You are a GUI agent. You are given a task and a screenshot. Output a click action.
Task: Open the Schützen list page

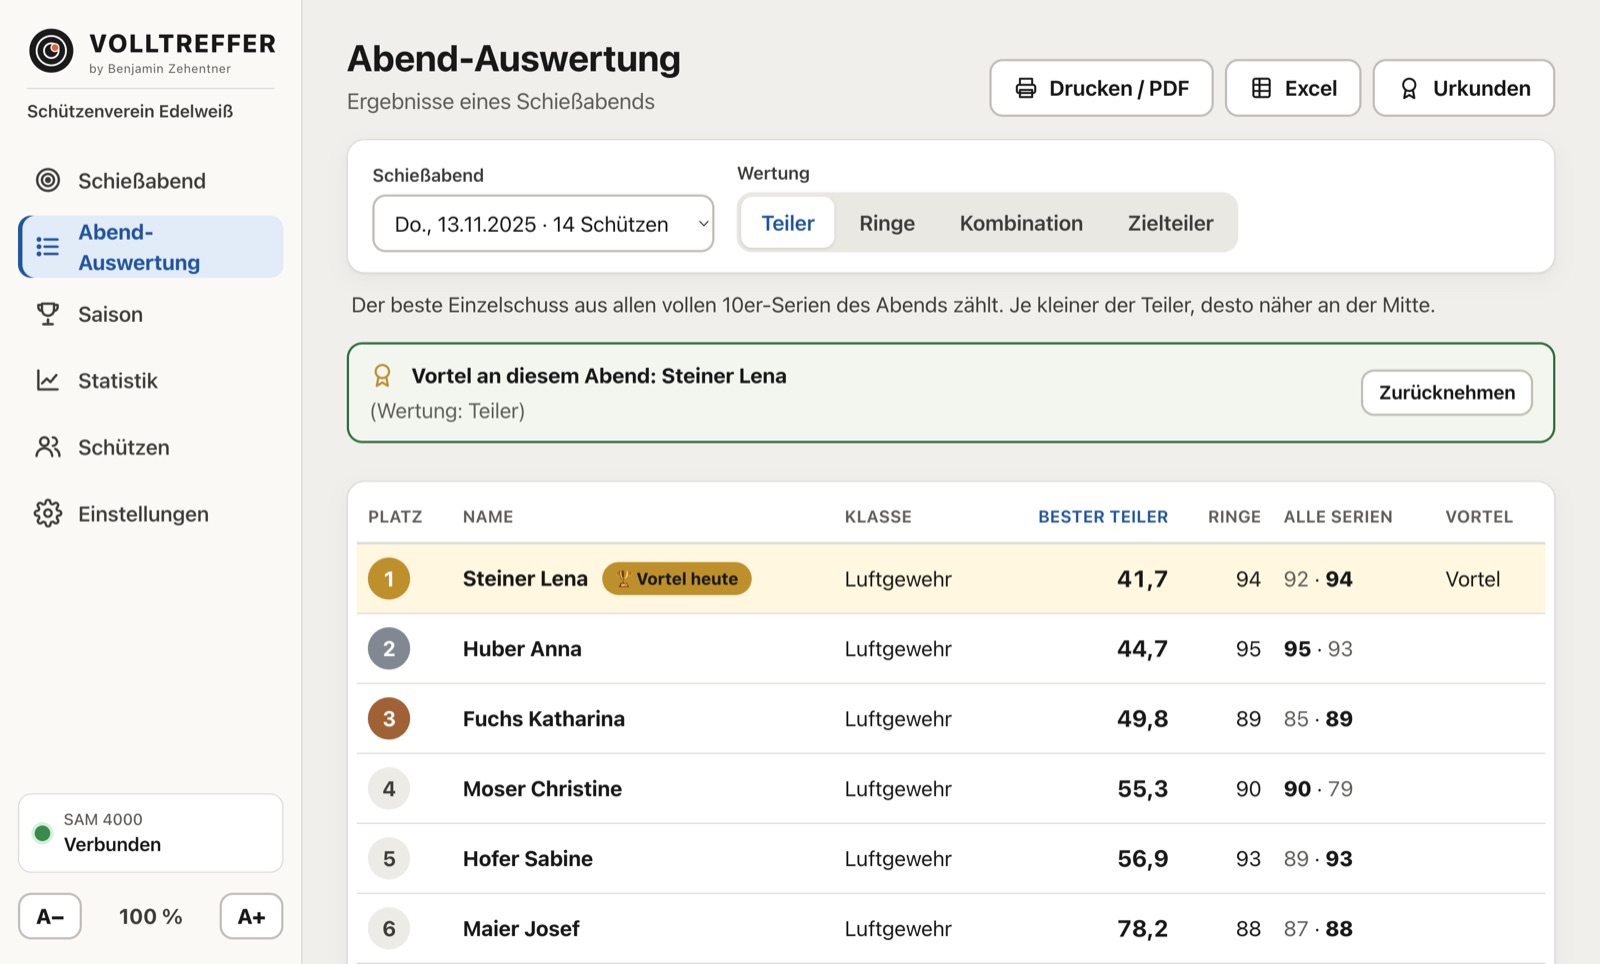pyautogui.click(x=151, y=447)
